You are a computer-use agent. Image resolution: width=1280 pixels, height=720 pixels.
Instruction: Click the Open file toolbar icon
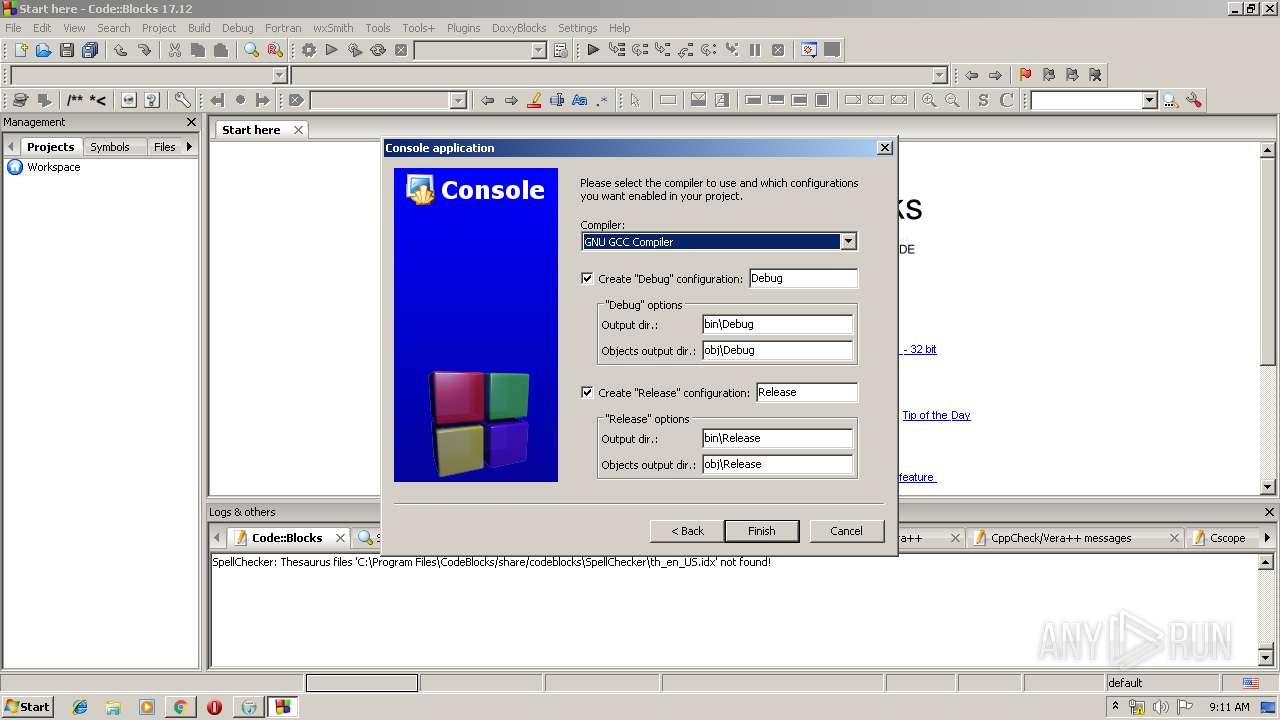43,50
